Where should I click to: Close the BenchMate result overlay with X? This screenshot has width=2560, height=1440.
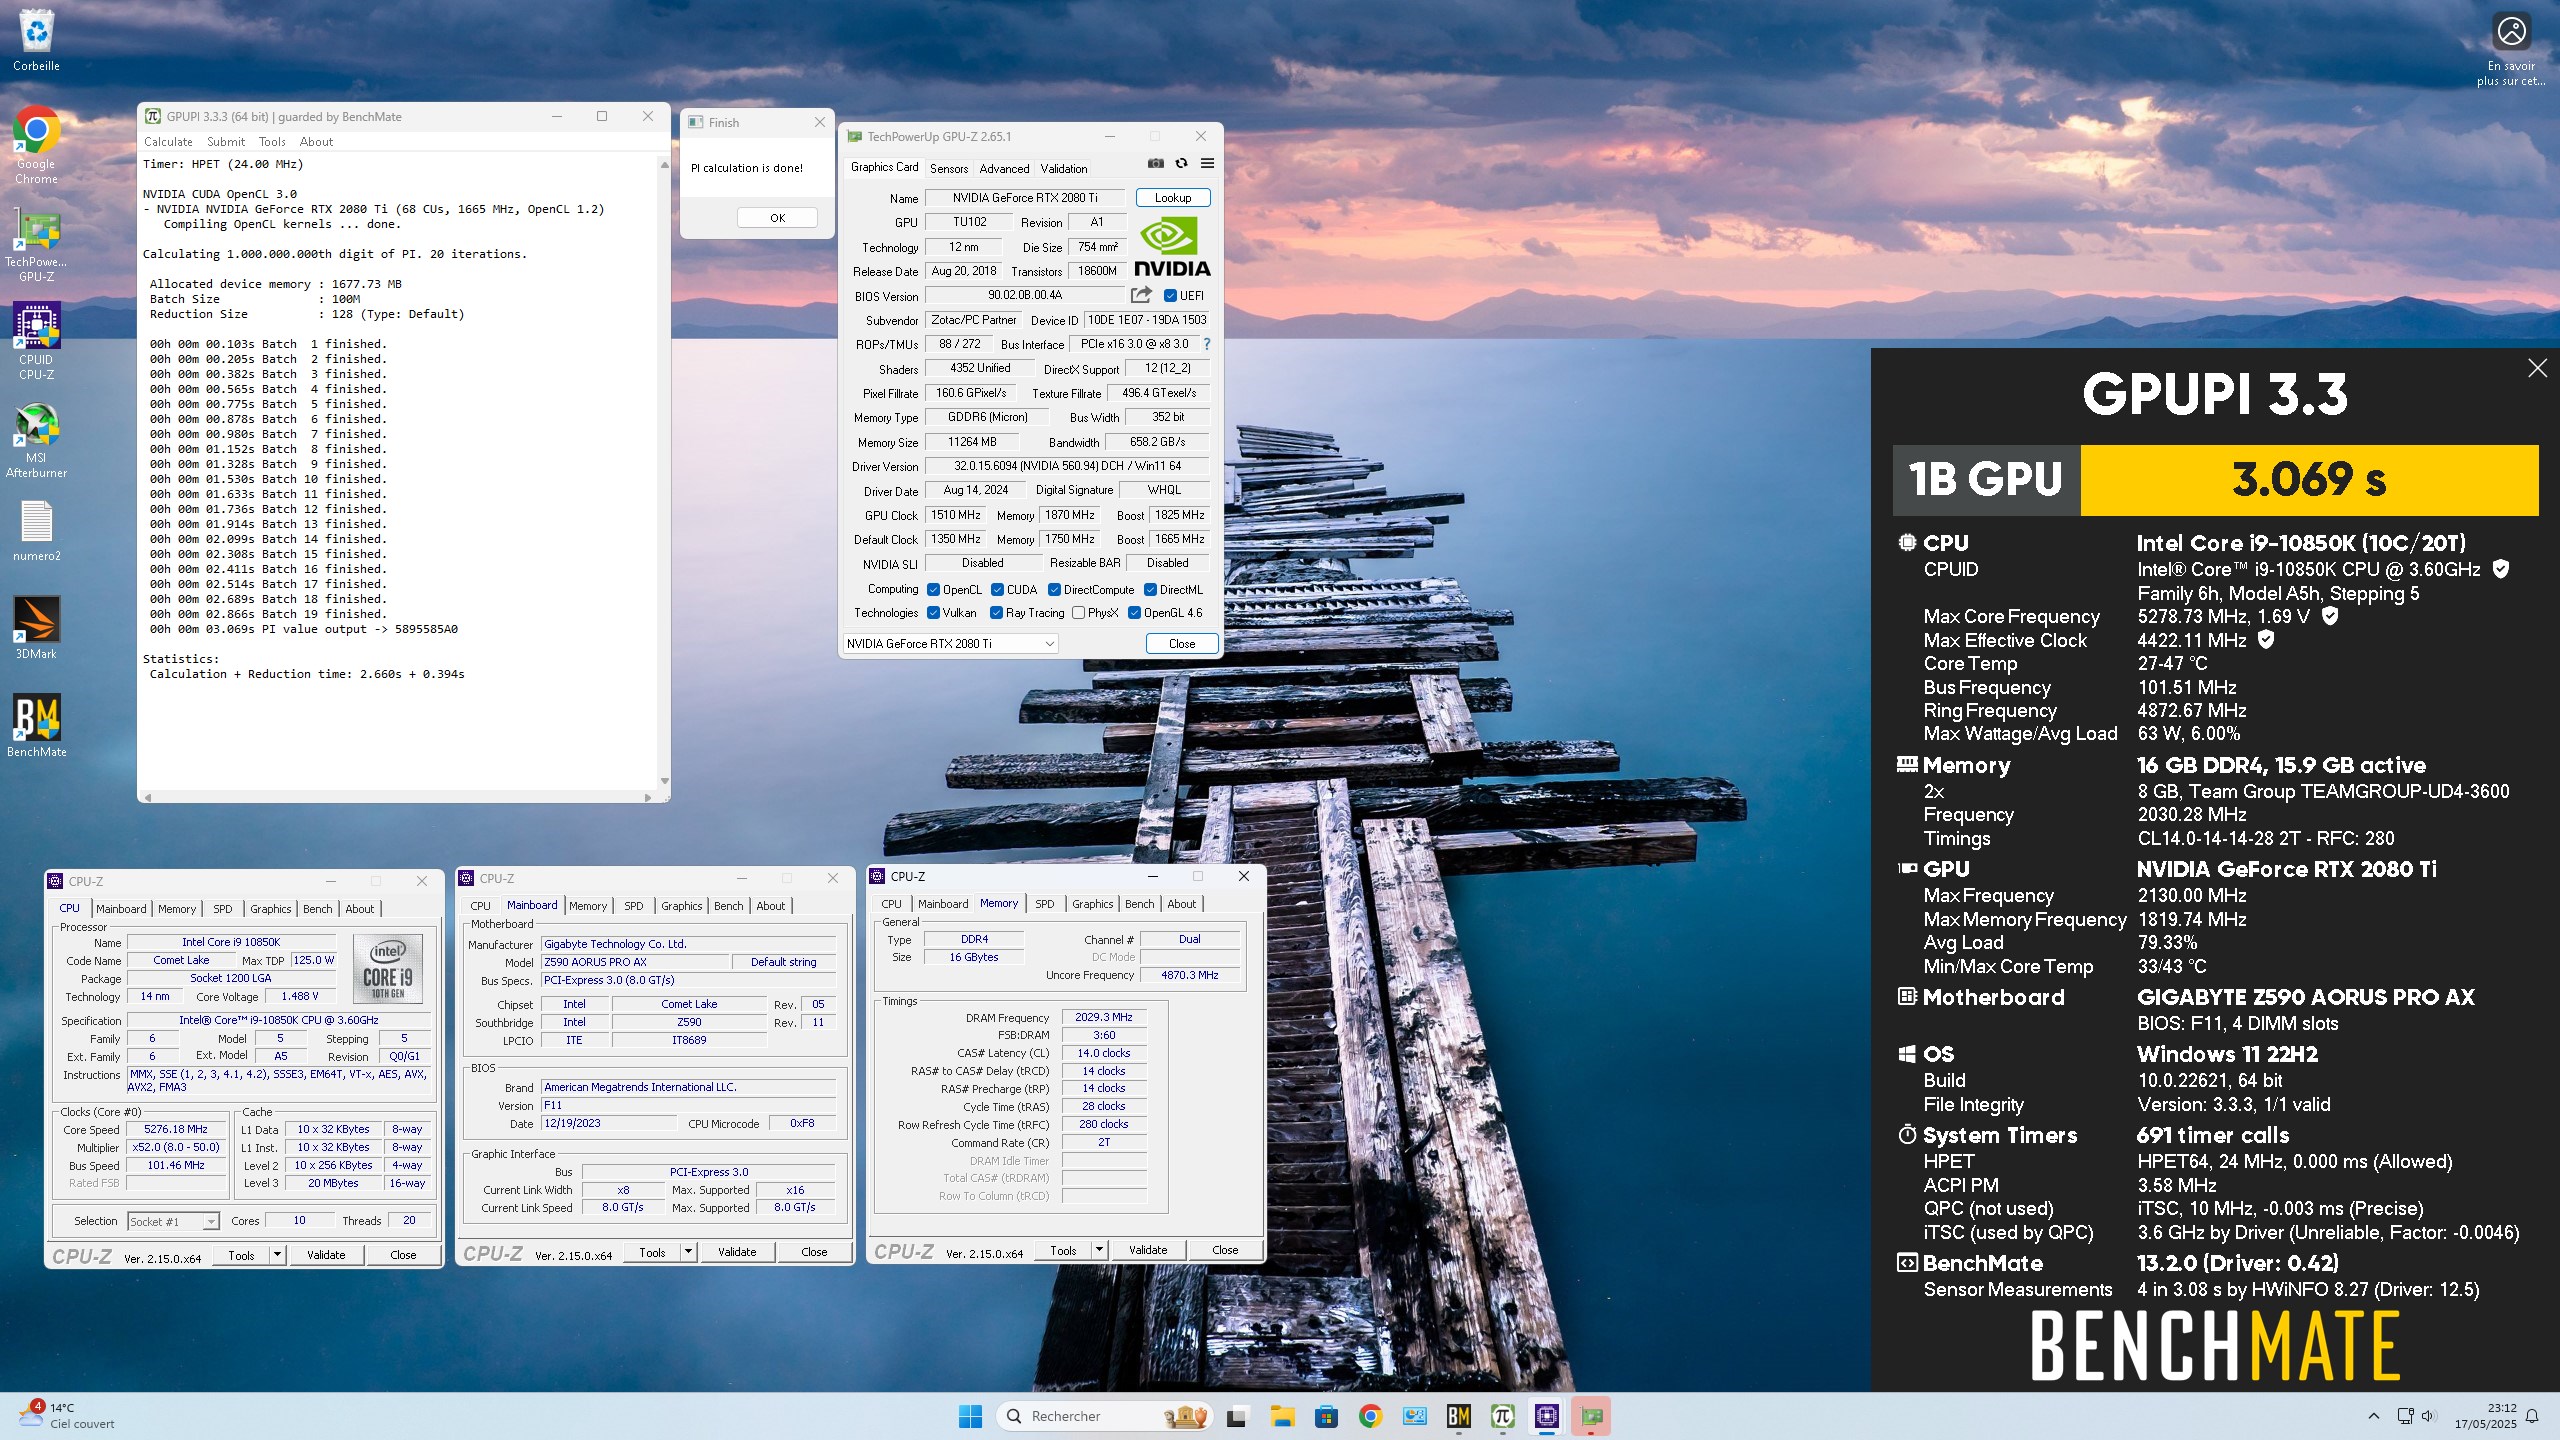click(2537, 368)
